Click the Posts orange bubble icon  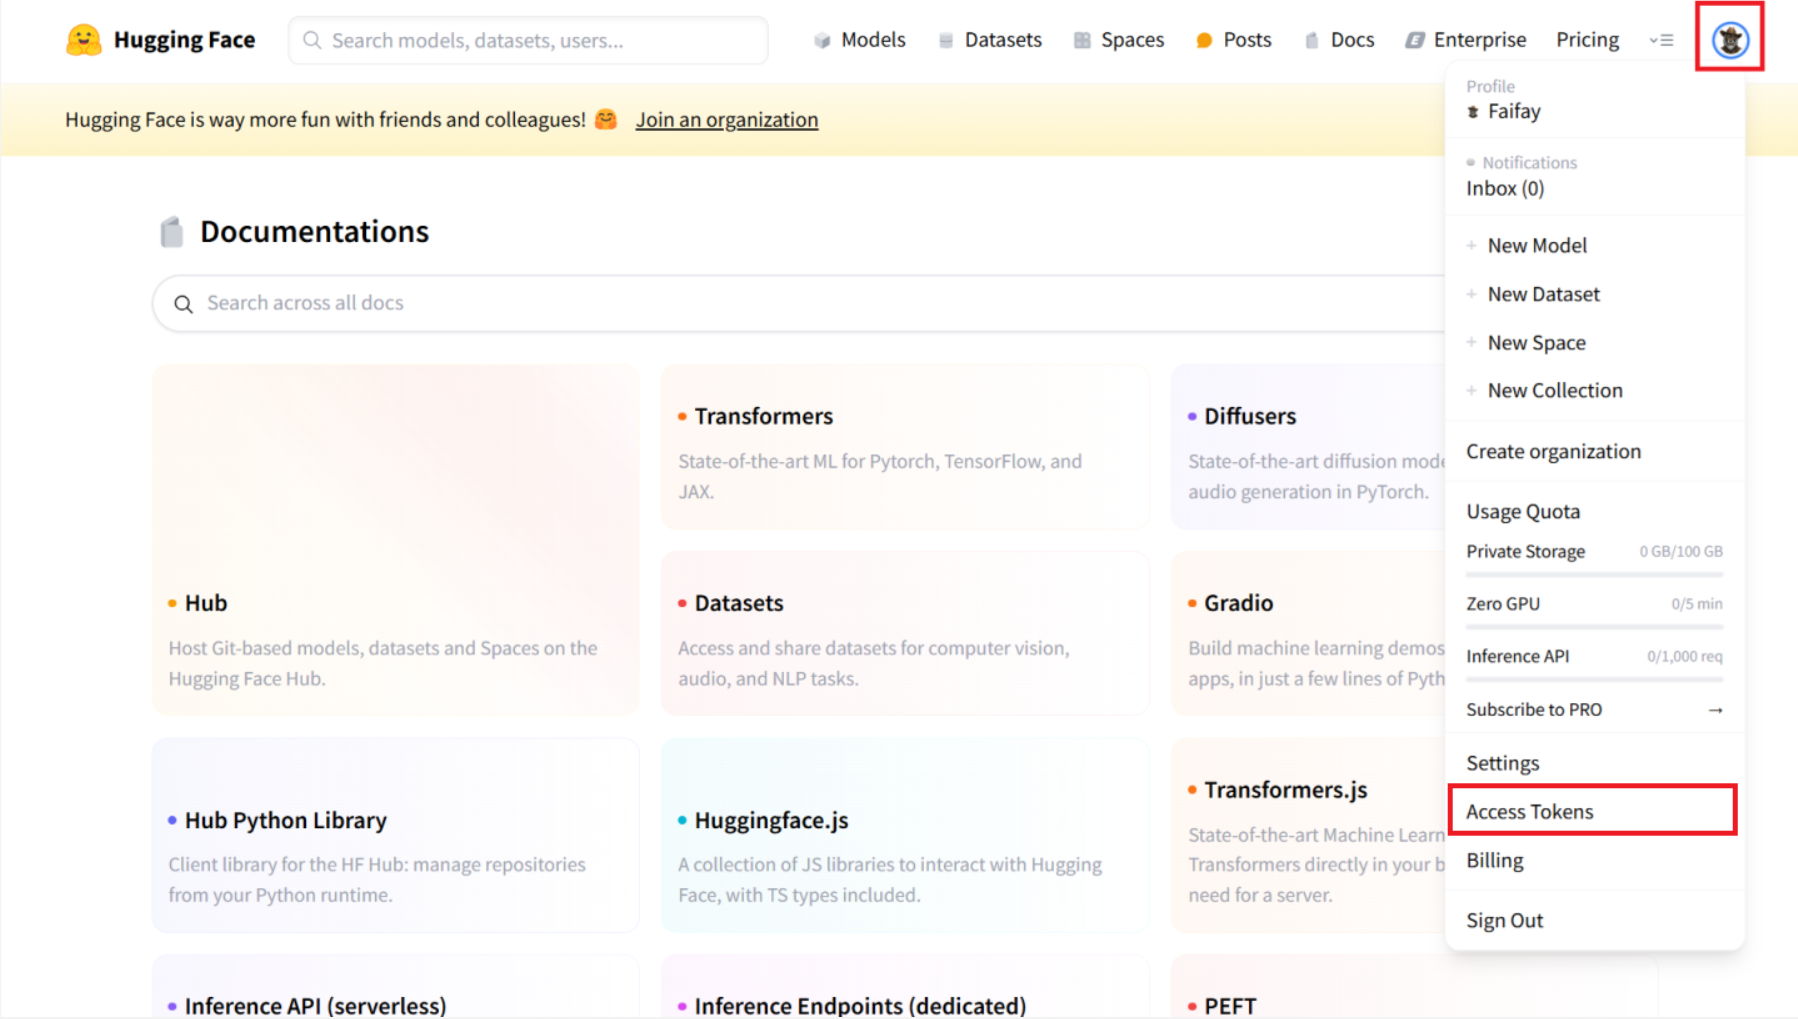pyautogui.click(x=1204, y=40)
